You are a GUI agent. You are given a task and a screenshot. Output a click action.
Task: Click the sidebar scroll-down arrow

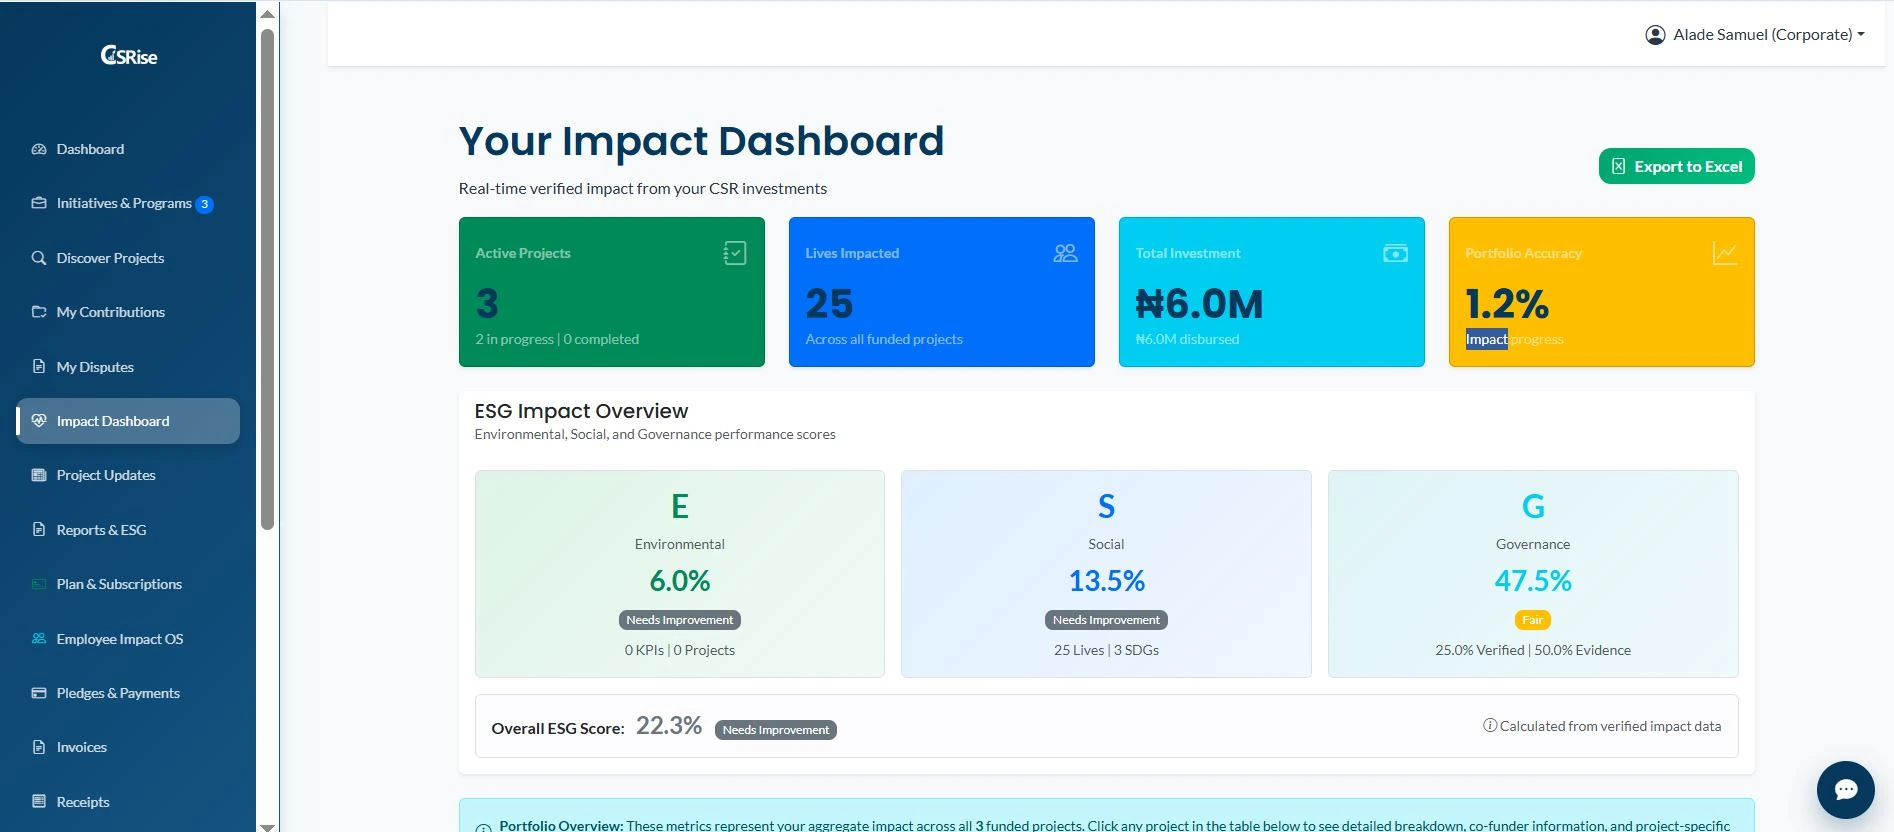coord(267,826)
